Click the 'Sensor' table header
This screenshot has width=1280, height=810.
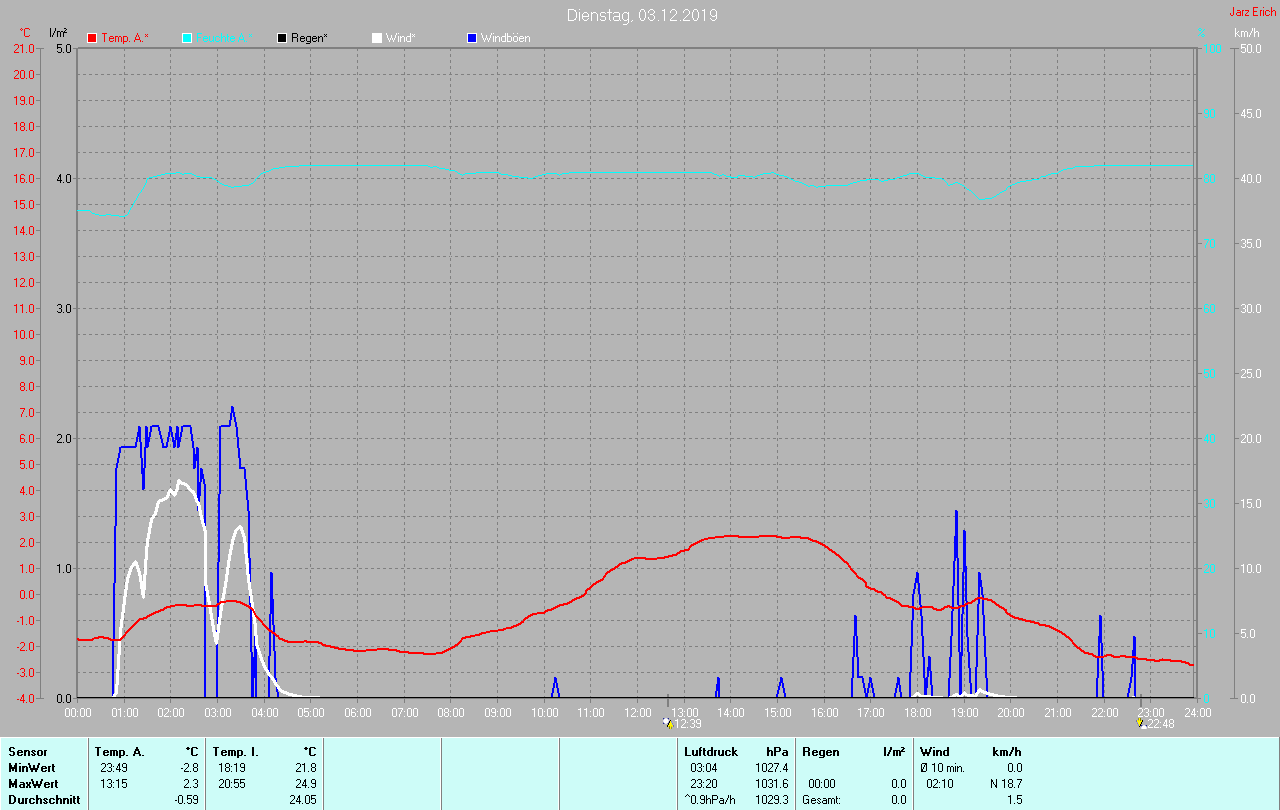[27, 752]
